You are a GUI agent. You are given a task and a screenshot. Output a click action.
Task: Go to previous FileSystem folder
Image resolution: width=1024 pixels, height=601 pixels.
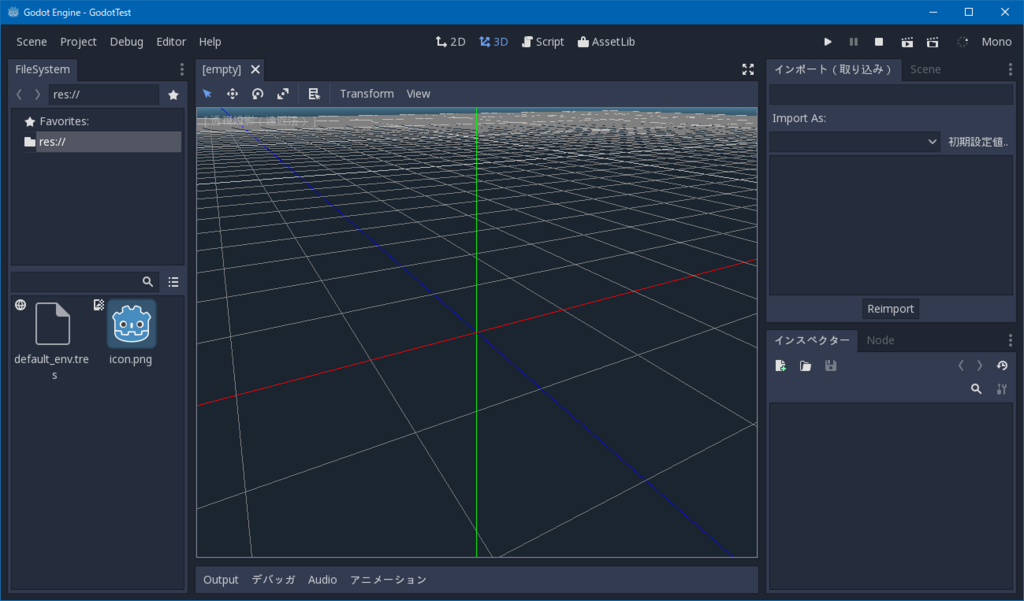pos(19,95)
